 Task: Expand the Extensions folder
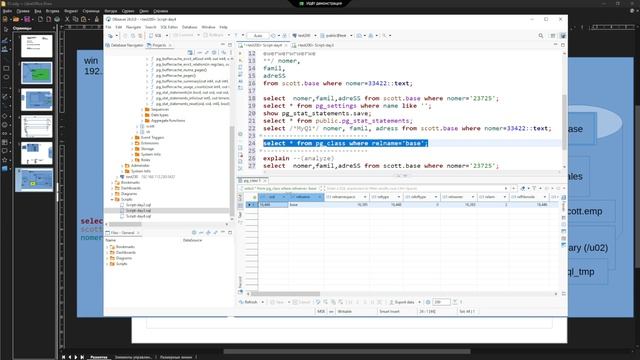tap(132, 143)
